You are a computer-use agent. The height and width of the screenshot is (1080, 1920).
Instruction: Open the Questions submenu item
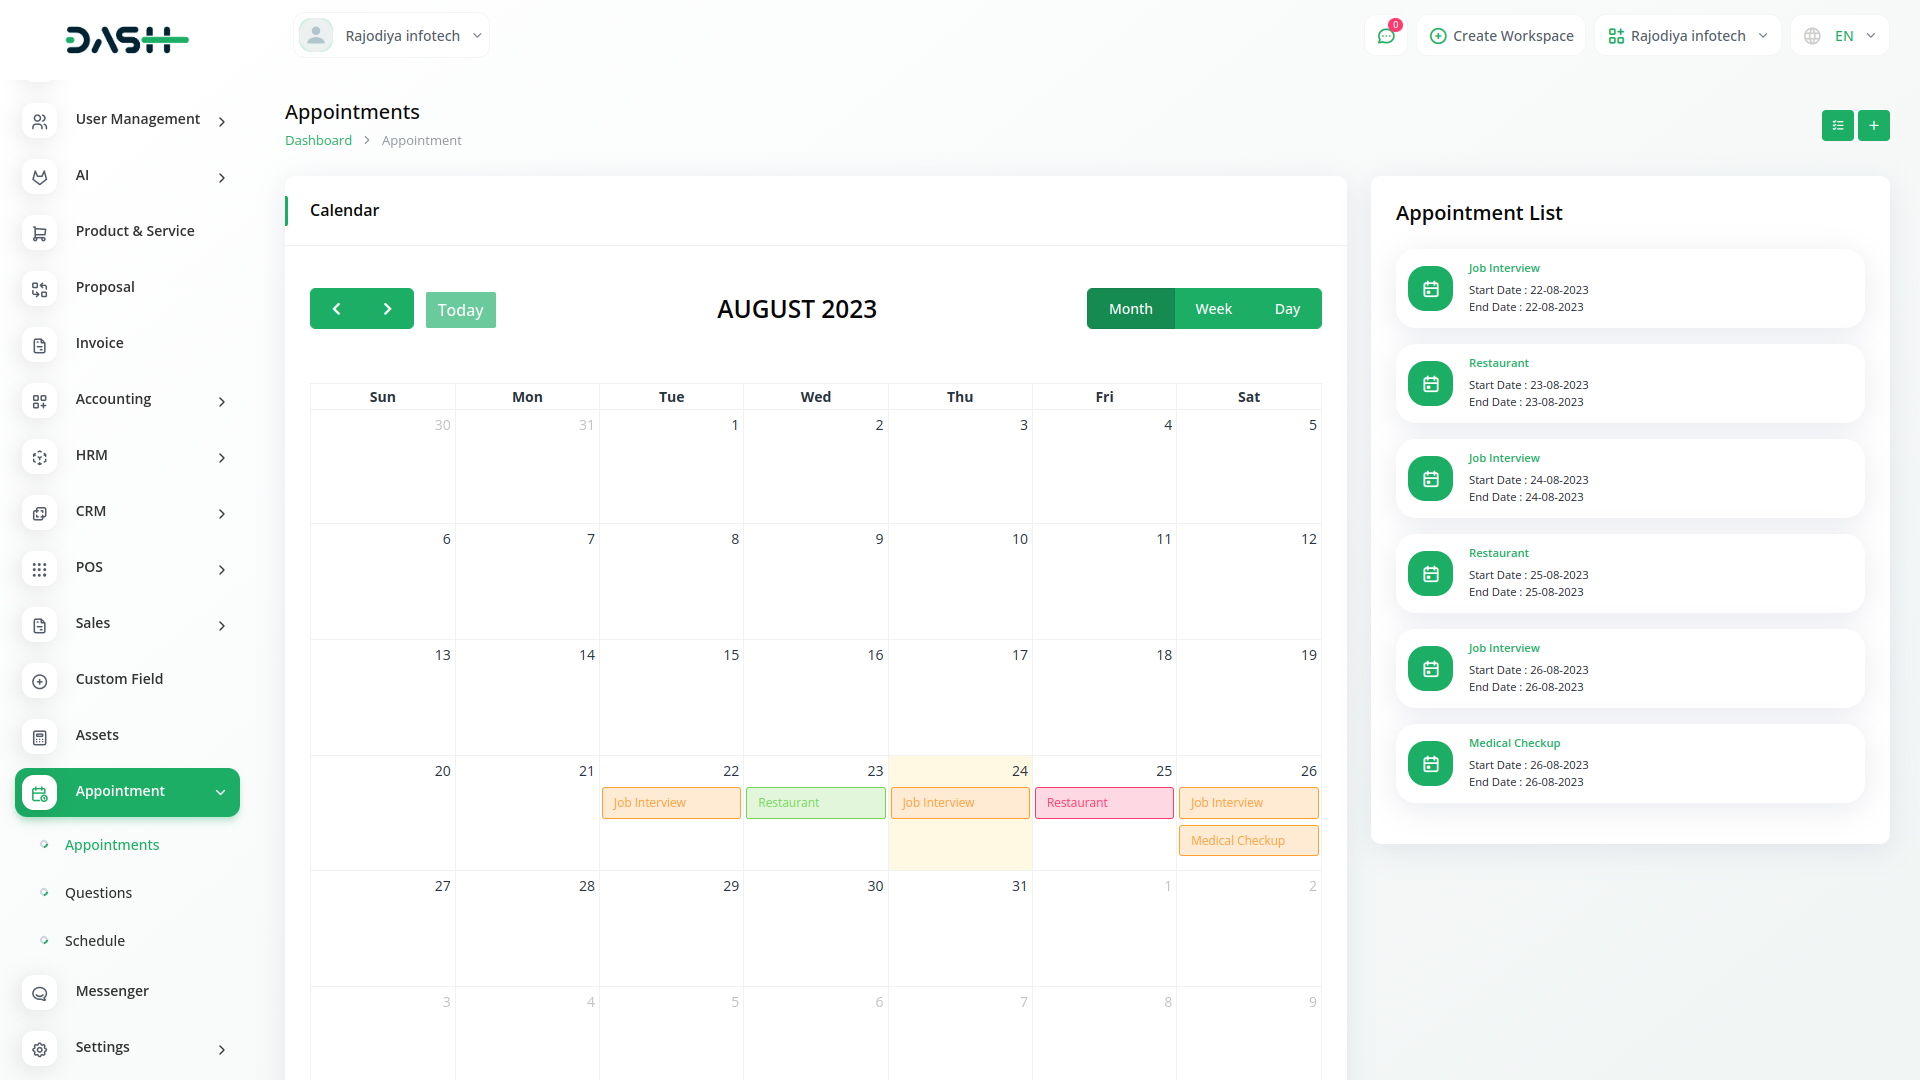tap(98, 893)
